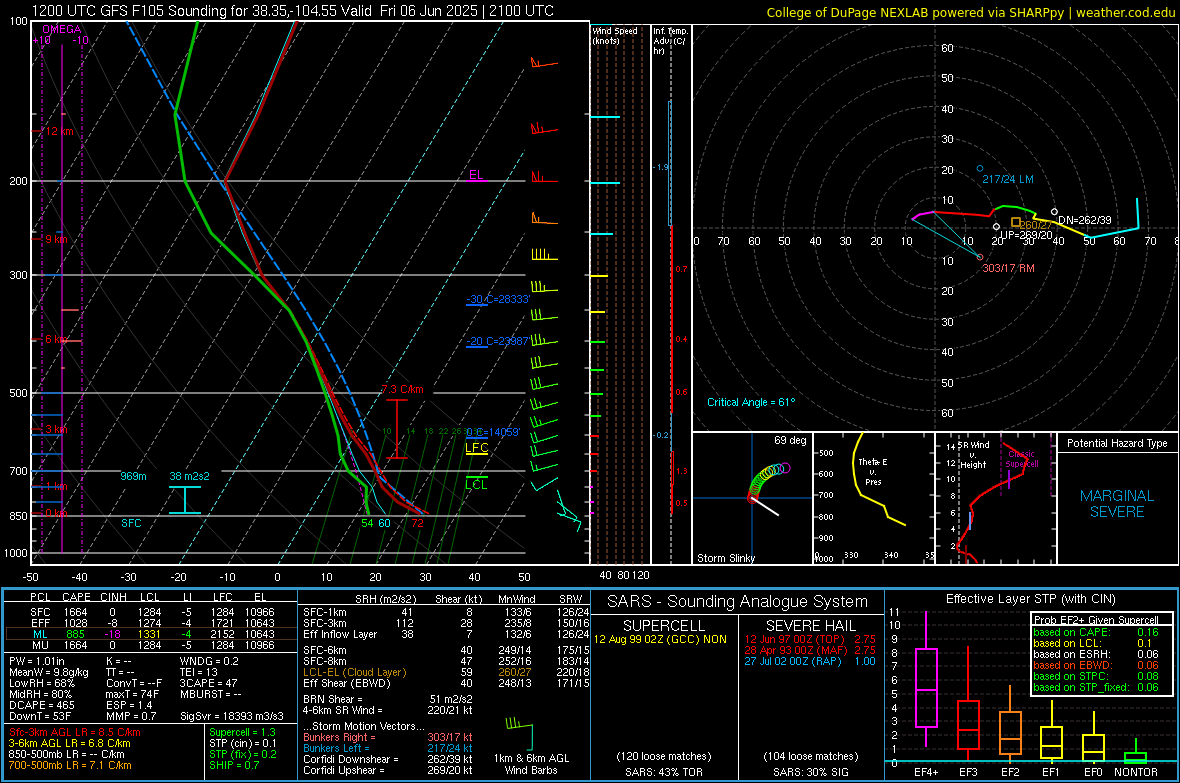Click the "MU" parcel row label
Screen dimensions: 1180x783
[40, 645]
